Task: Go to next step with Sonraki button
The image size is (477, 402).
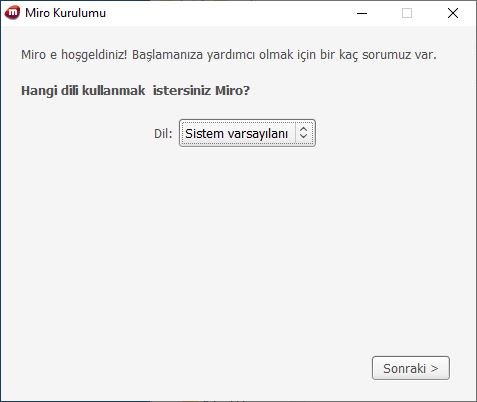Action: click(x=411, y=368)
